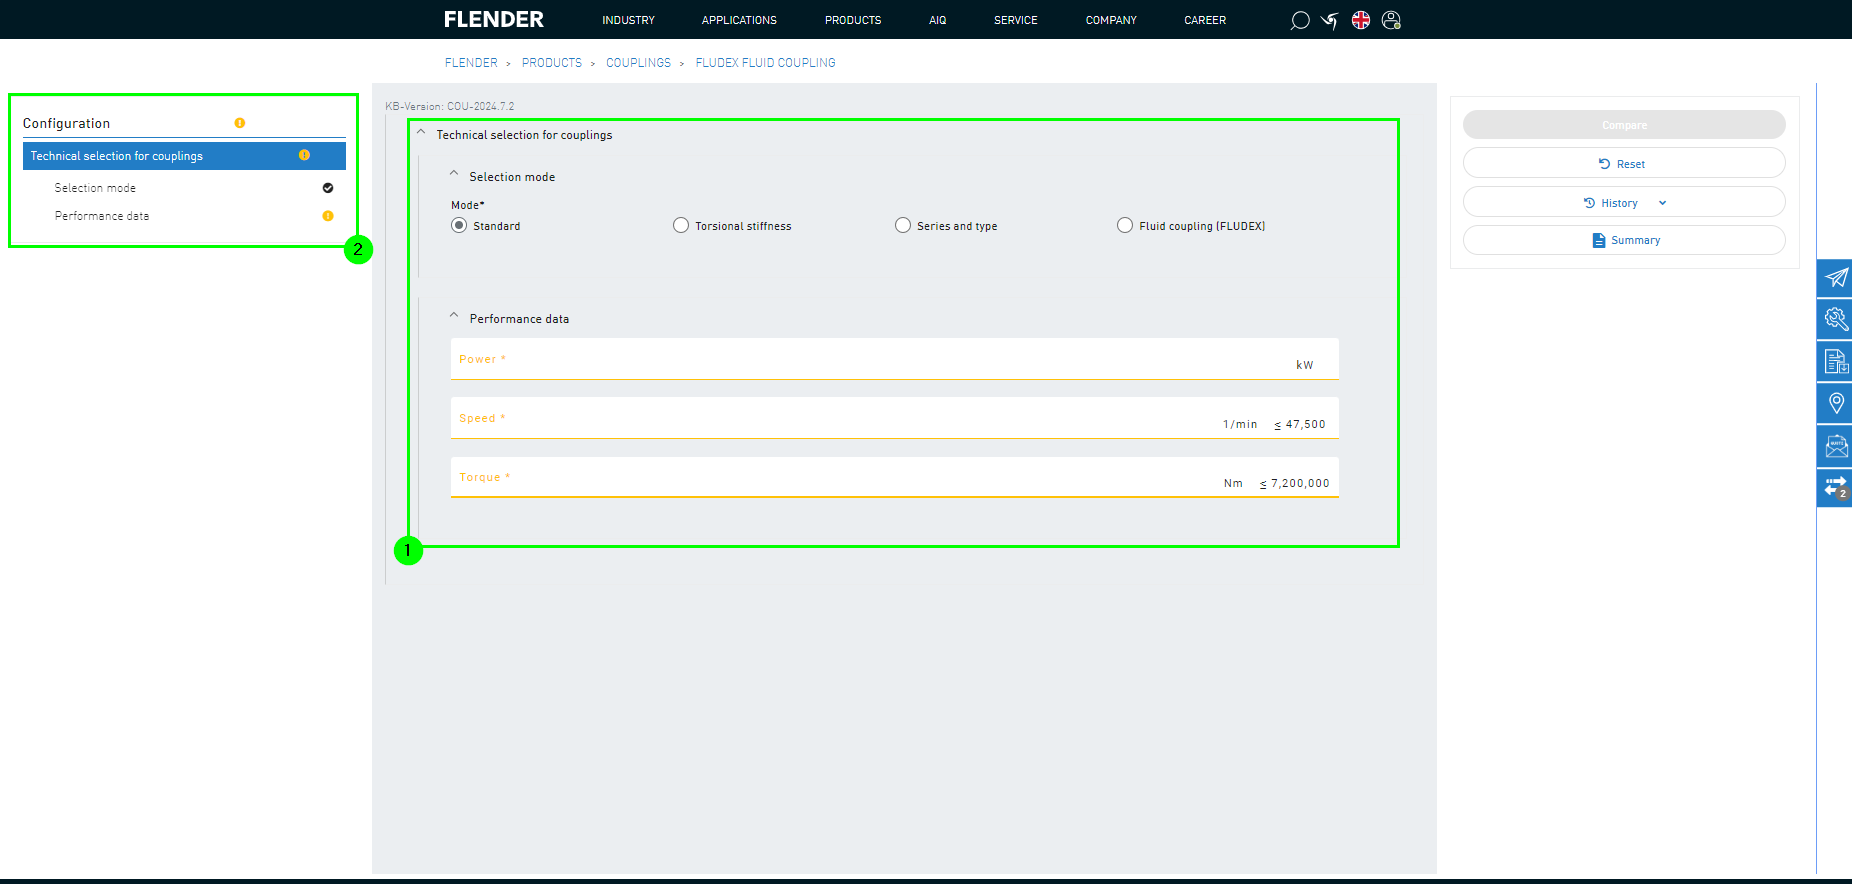Open the APPLICATIONS menu
The width and height of the screenshot is (1852, 884).
[x=739, y=20]
